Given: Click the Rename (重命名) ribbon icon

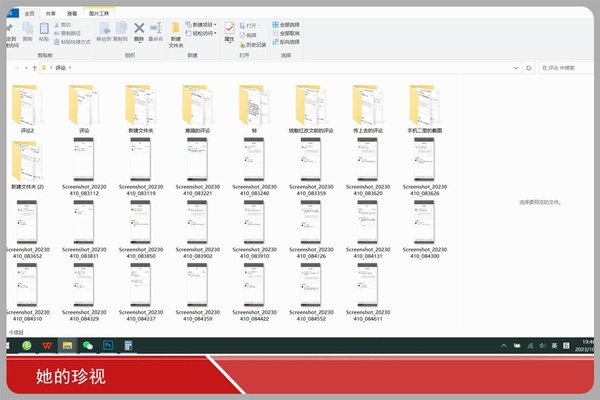Looking at the screenshot, I should 156,31.
